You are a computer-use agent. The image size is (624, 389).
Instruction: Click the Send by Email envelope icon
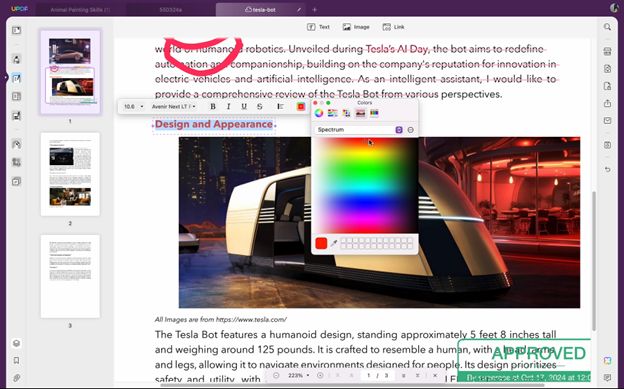pyautogui.click(x=607, y=120)
